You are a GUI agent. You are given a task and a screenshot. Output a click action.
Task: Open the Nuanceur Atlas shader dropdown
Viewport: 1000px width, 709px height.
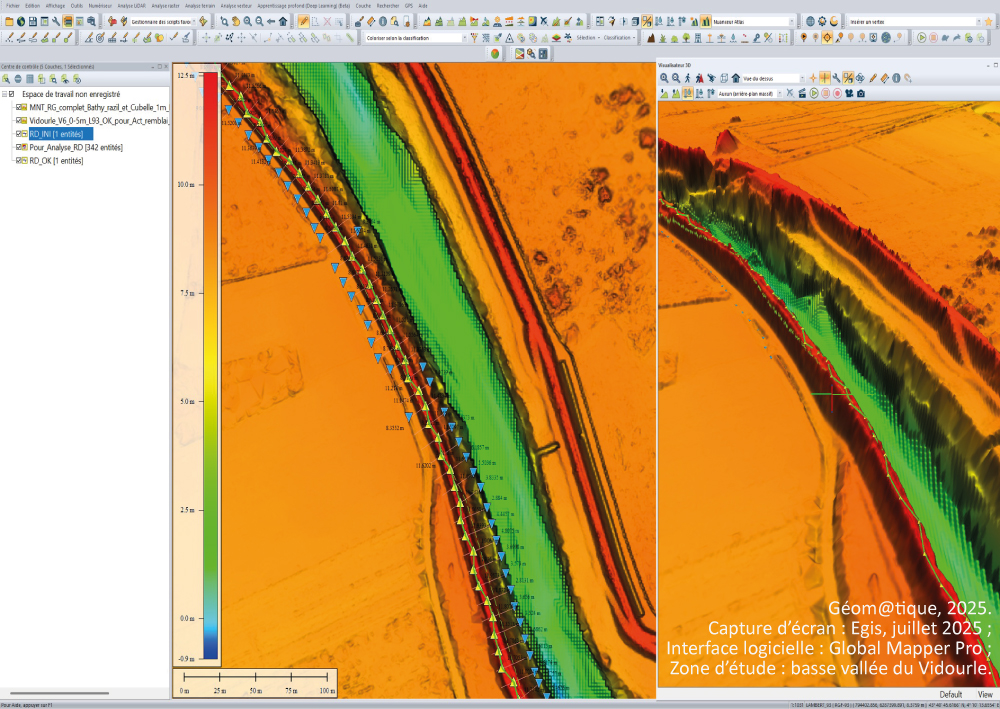[794, 21]
